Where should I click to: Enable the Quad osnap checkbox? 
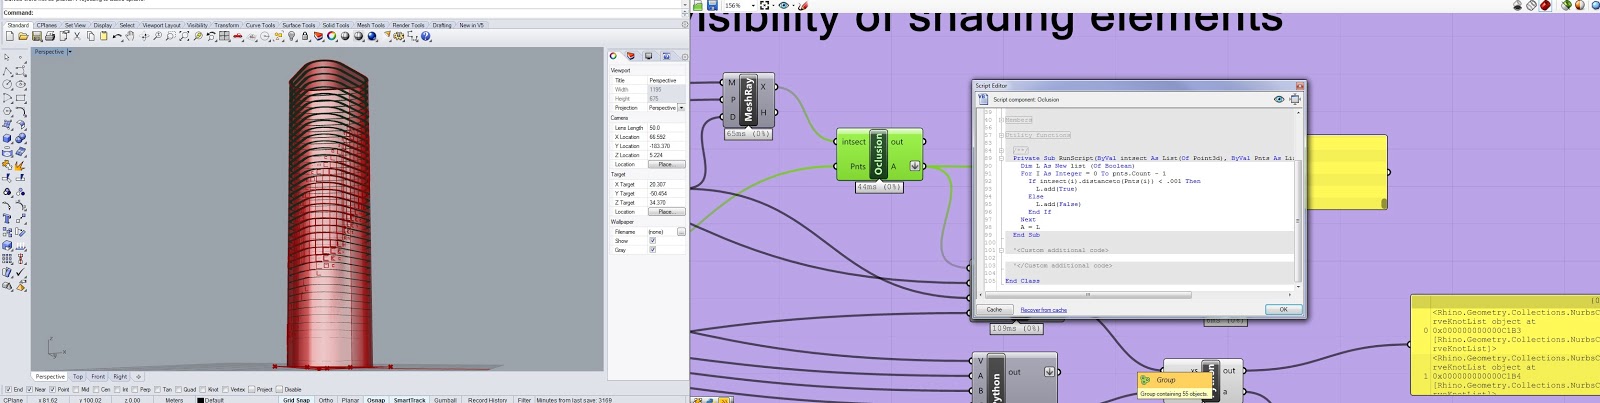[178, 389]
